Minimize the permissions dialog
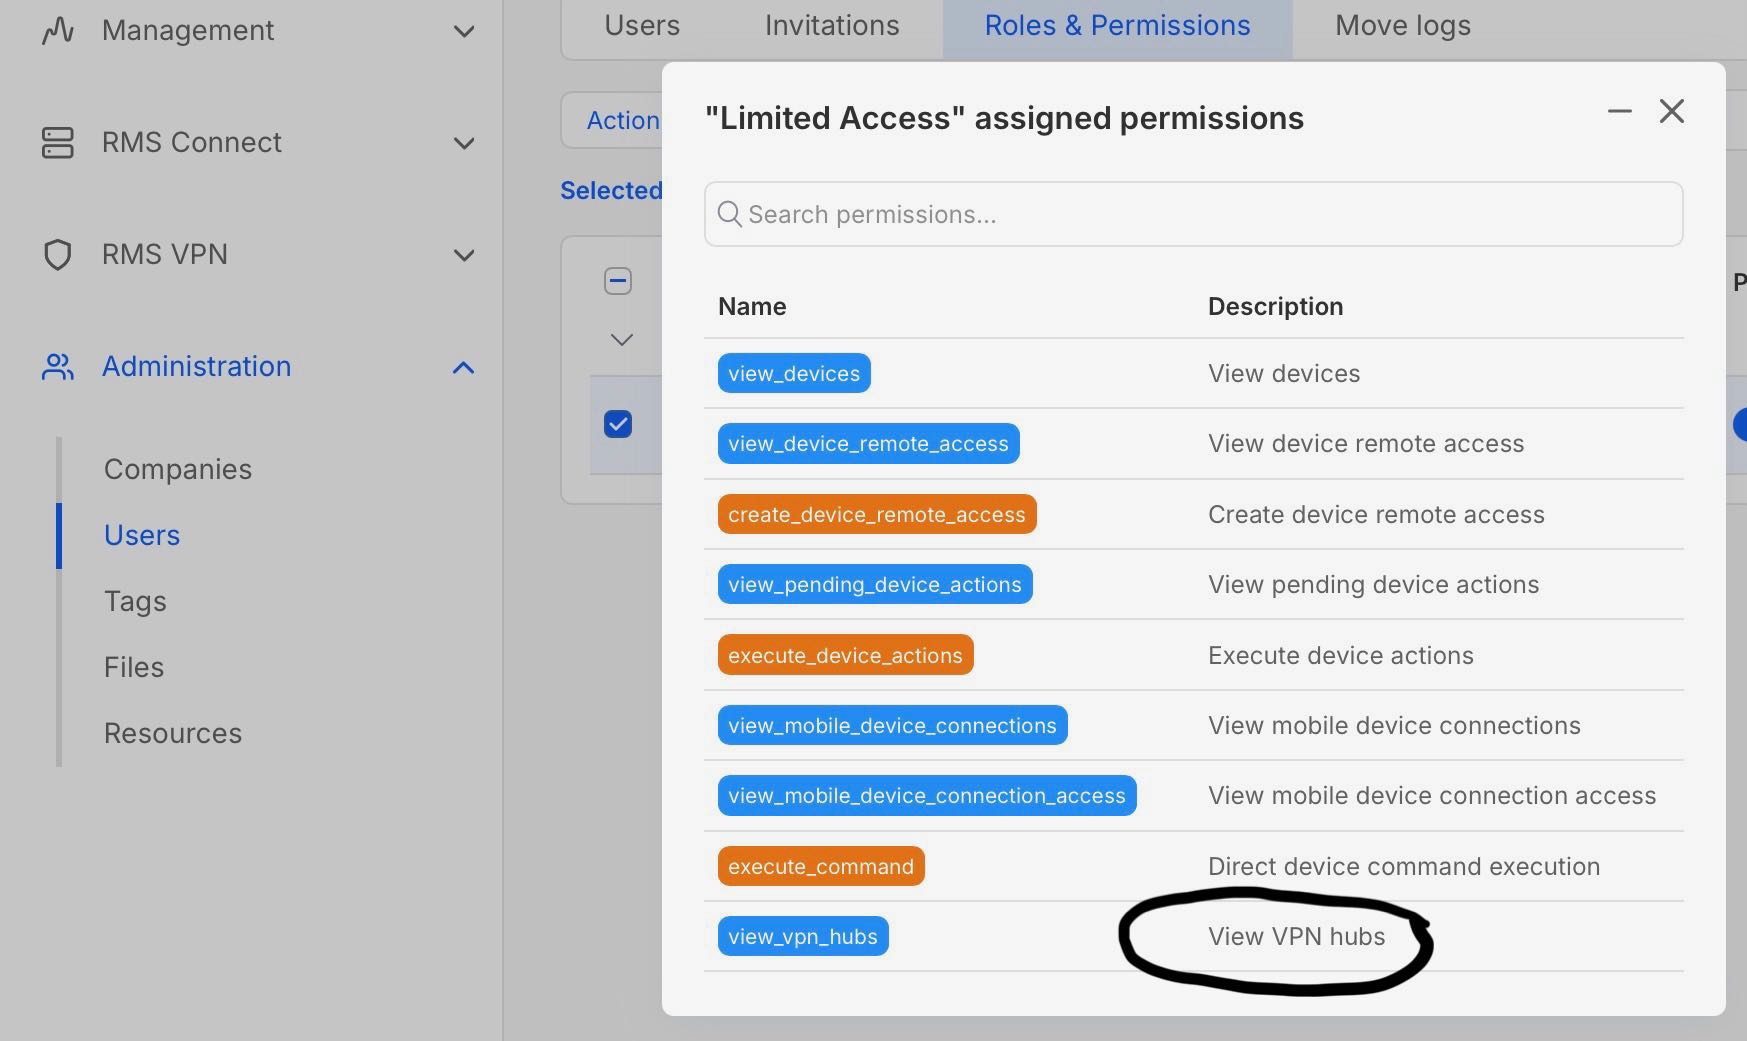1747x1041 pixels. tap(1620, 111)
